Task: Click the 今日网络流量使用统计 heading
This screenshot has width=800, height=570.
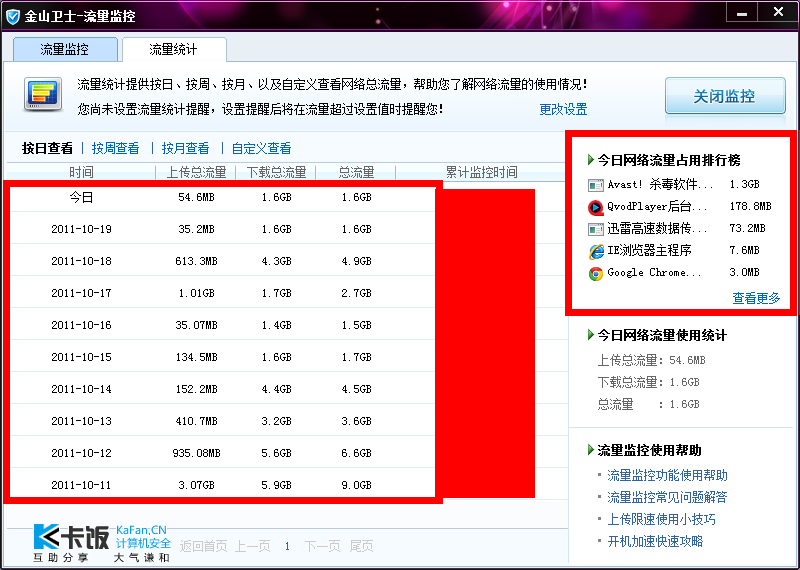Action: pos(662,335)
